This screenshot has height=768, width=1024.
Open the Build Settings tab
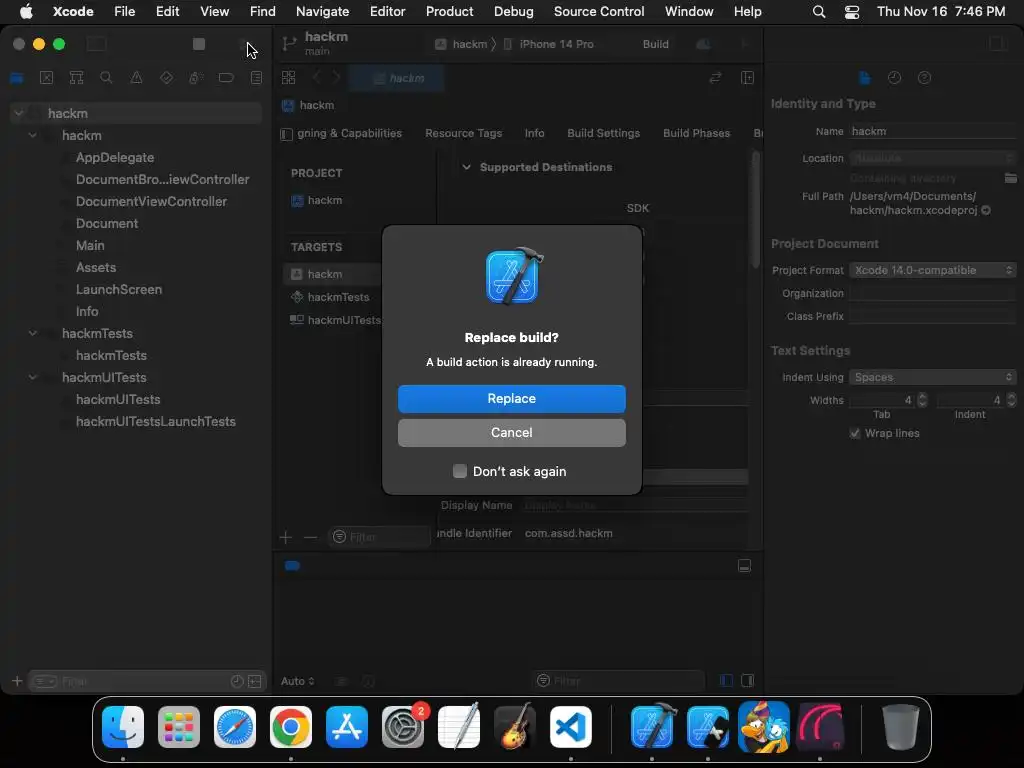(x=603, y=133)
